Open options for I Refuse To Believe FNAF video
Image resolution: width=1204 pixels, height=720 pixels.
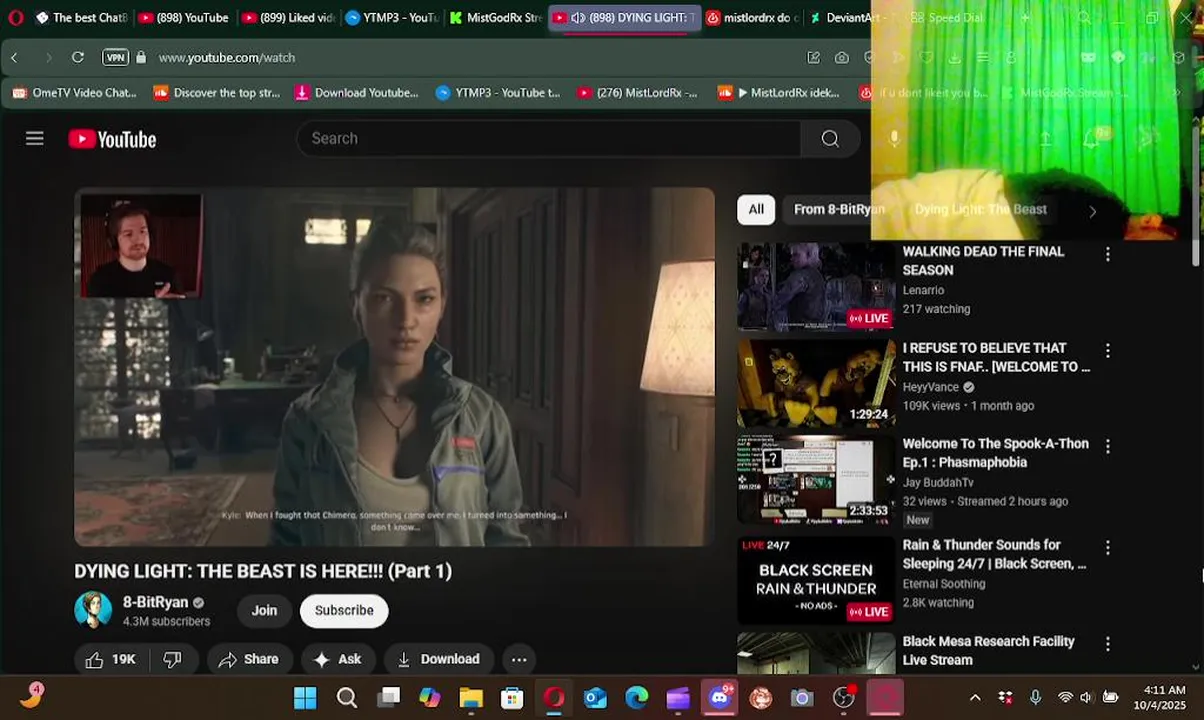click(1107, 351)
